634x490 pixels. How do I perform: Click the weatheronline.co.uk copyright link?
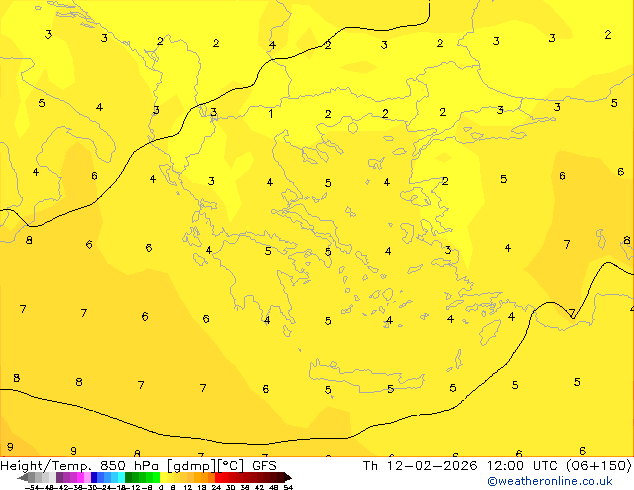[550, 481]
